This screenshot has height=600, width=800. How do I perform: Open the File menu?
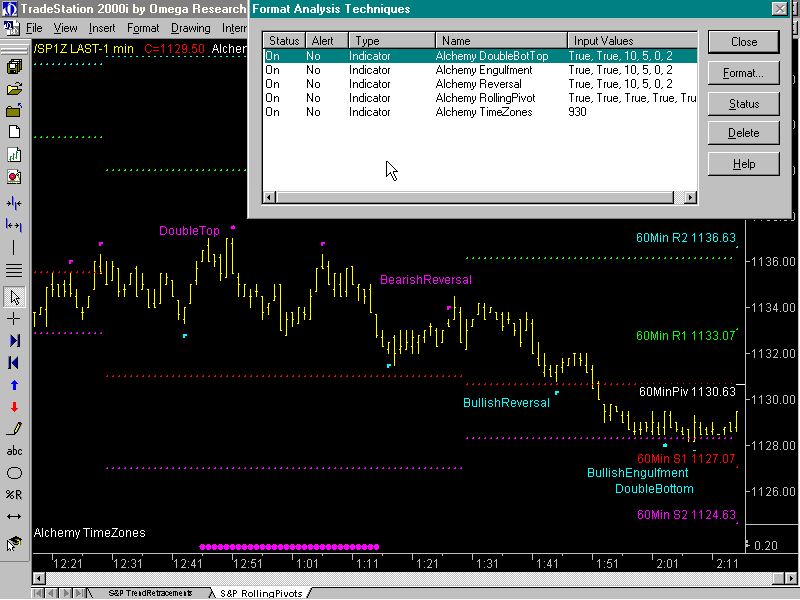(34, 28)
